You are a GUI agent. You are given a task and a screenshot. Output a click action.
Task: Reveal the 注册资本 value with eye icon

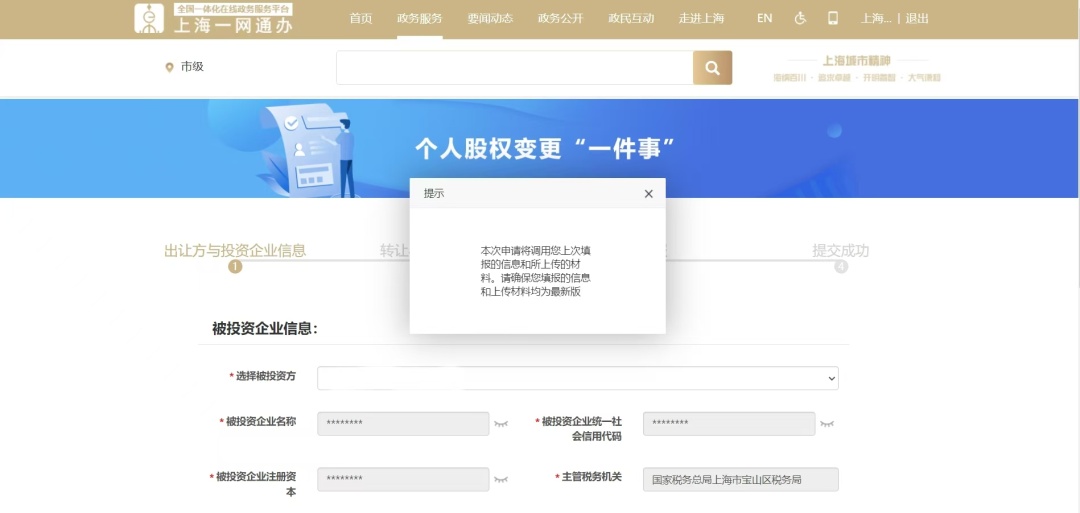(x=501, y=479)
